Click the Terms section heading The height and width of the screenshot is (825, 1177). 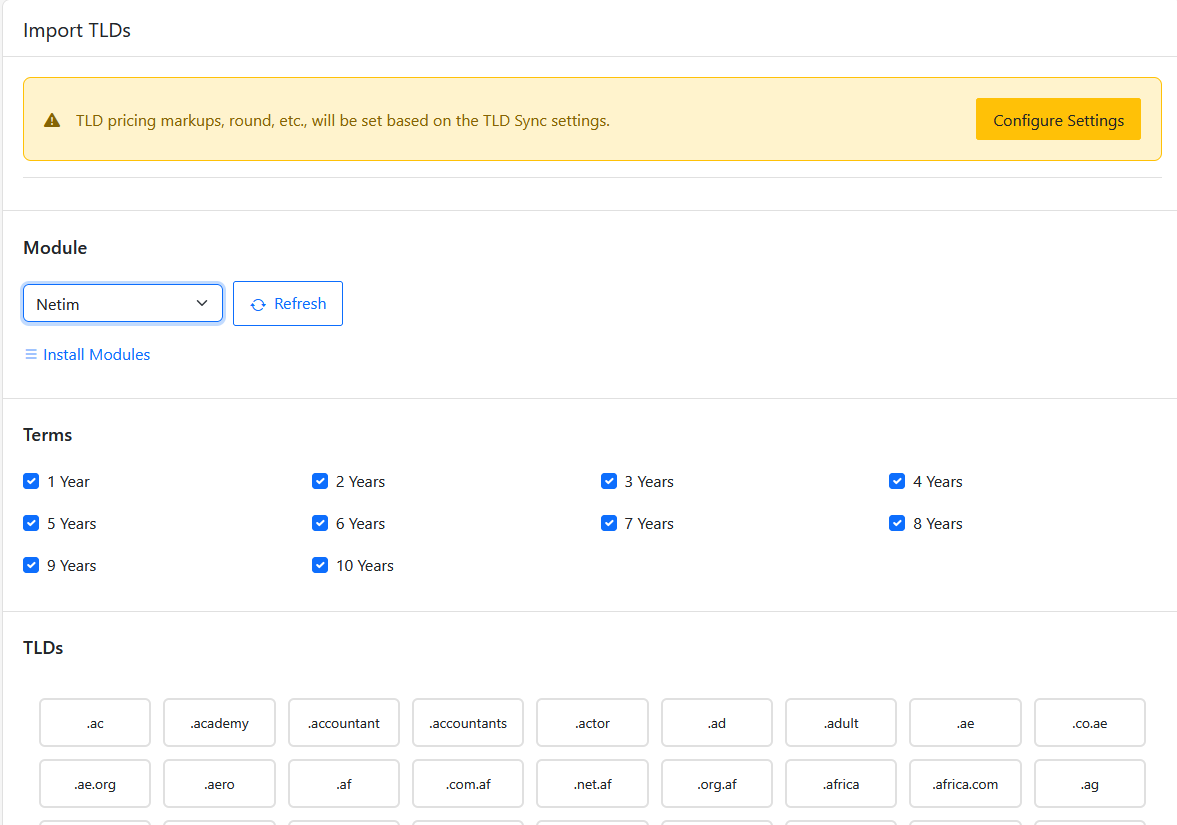pos(47,435)
